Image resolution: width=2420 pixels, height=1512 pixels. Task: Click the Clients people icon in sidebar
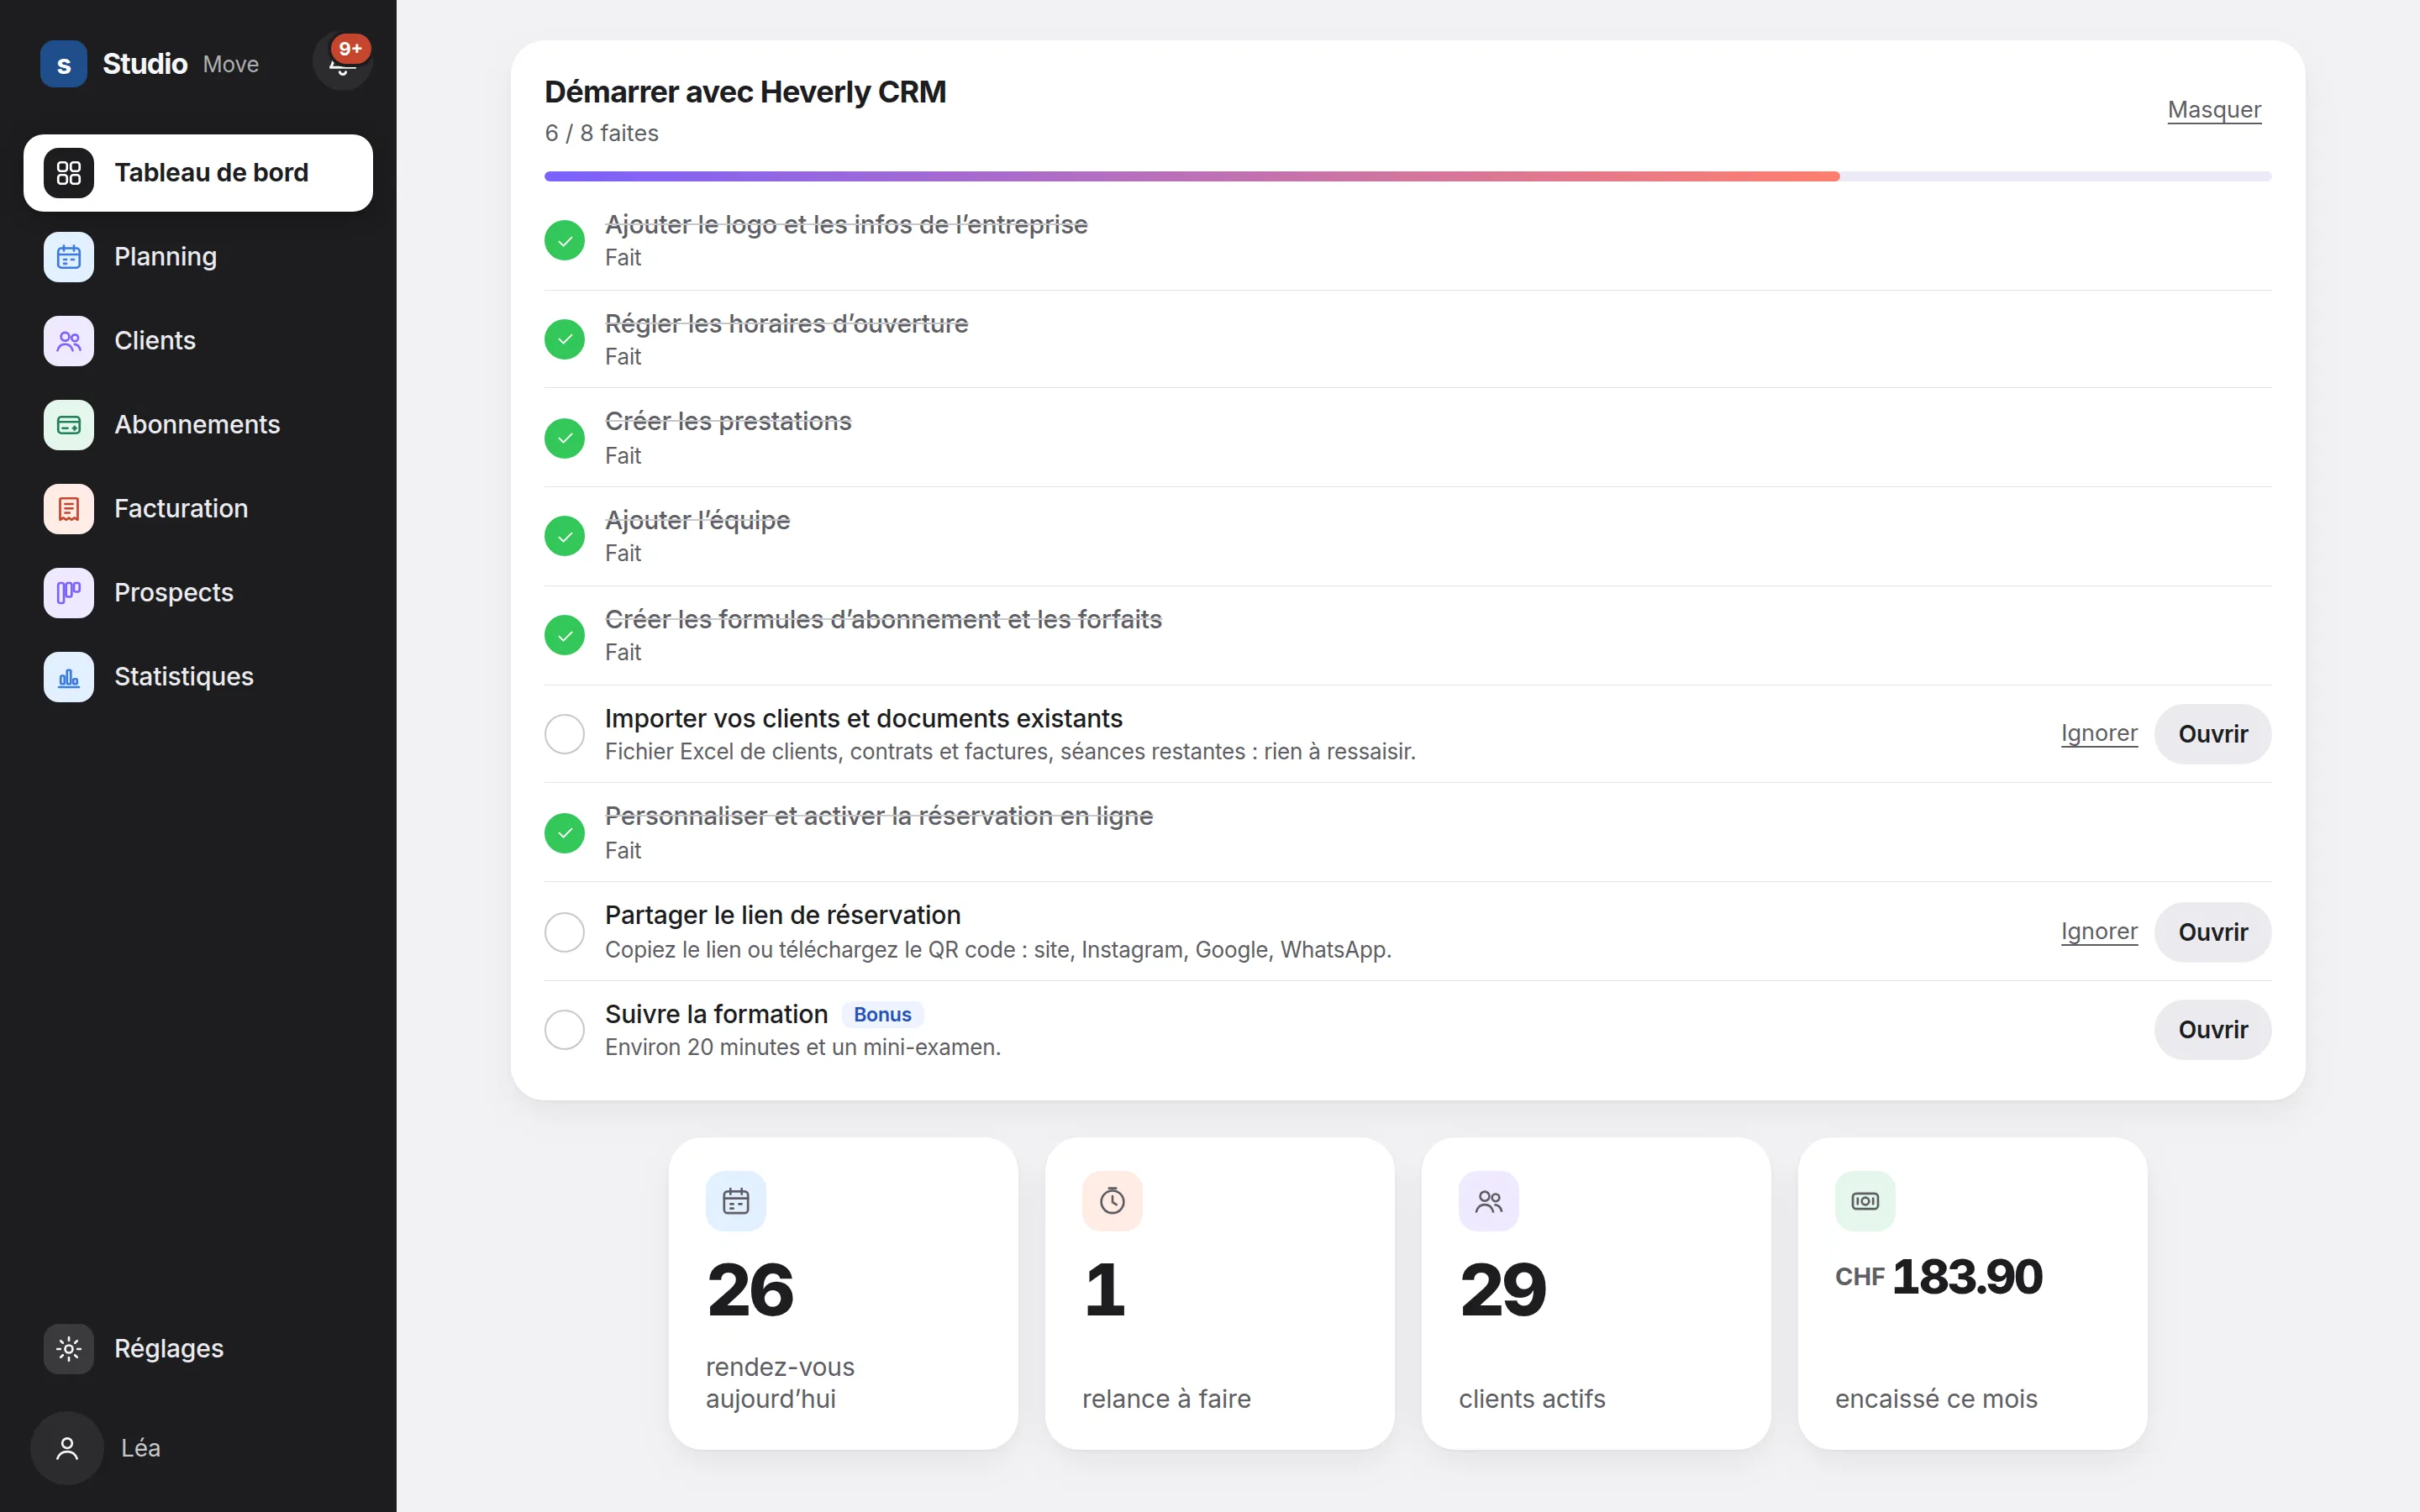[69, 341]
